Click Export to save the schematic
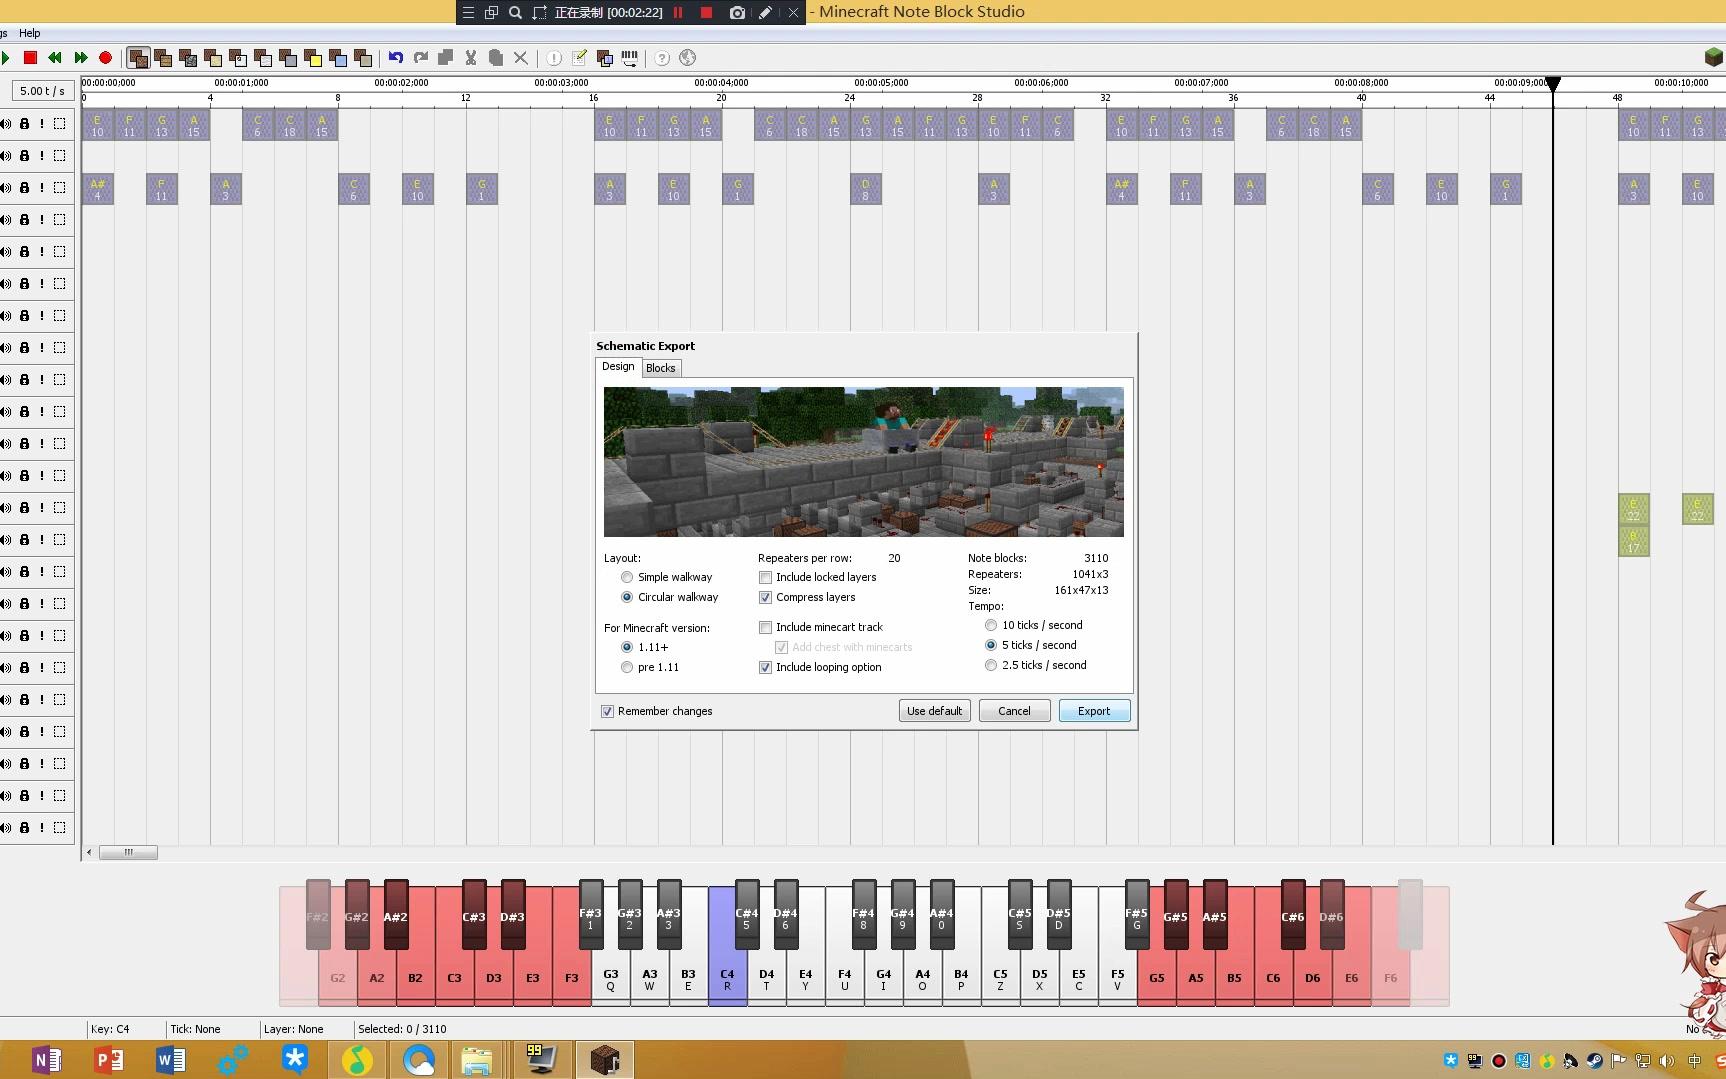 pyautogui.click(x=1094, y=711)
